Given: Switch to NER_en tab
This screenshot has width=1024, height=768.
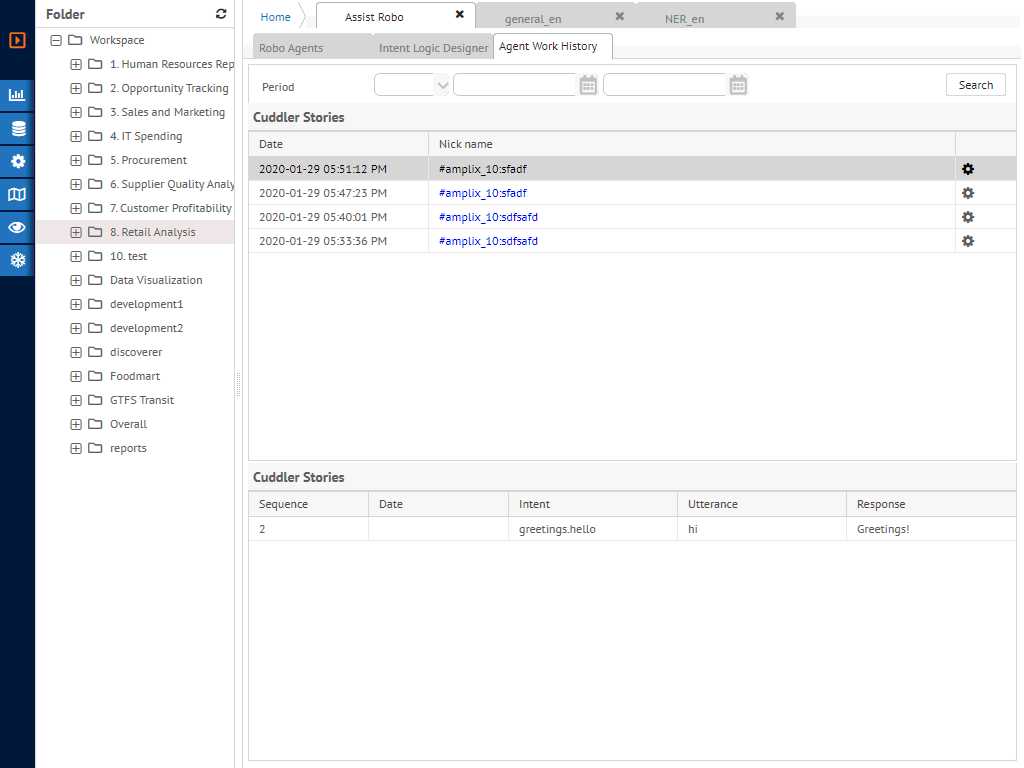Looking at the screenshot, I should 684,19.
